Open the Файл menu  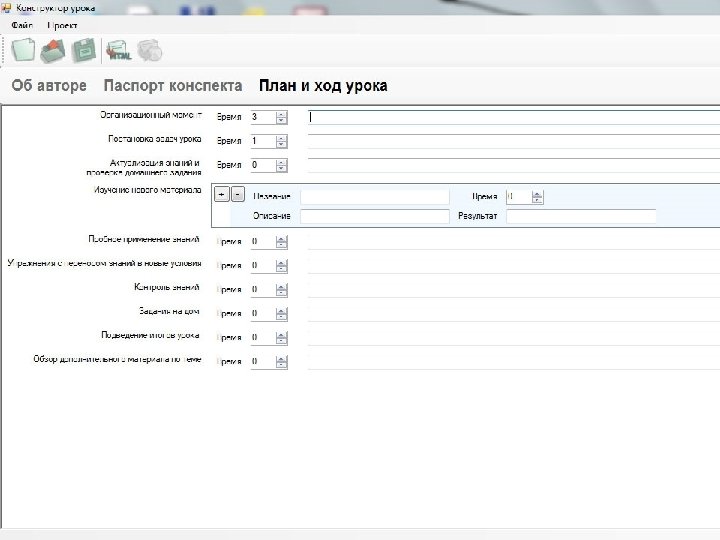click(22, 25)
